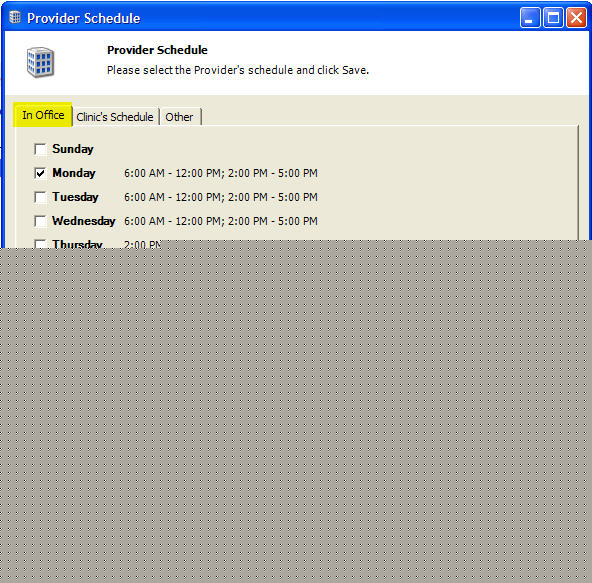Maximize the Provider Schedule window
592x583 pixels.
(553, 17)
